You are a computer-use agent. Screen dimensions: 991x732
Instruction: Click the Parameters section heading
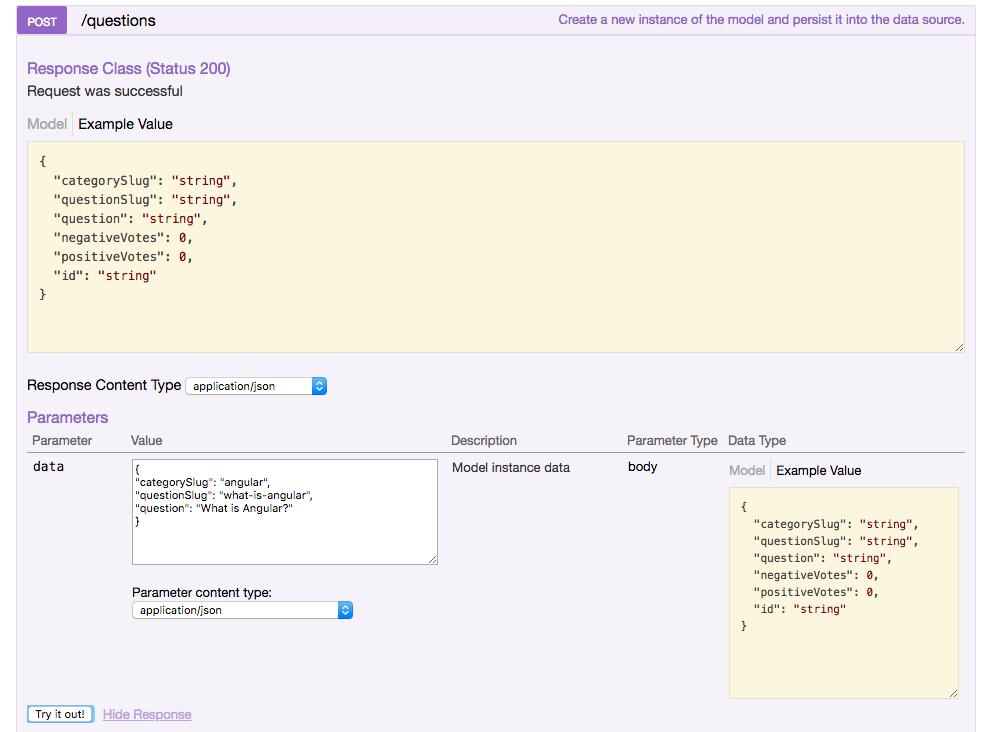[x=68, y=417]
